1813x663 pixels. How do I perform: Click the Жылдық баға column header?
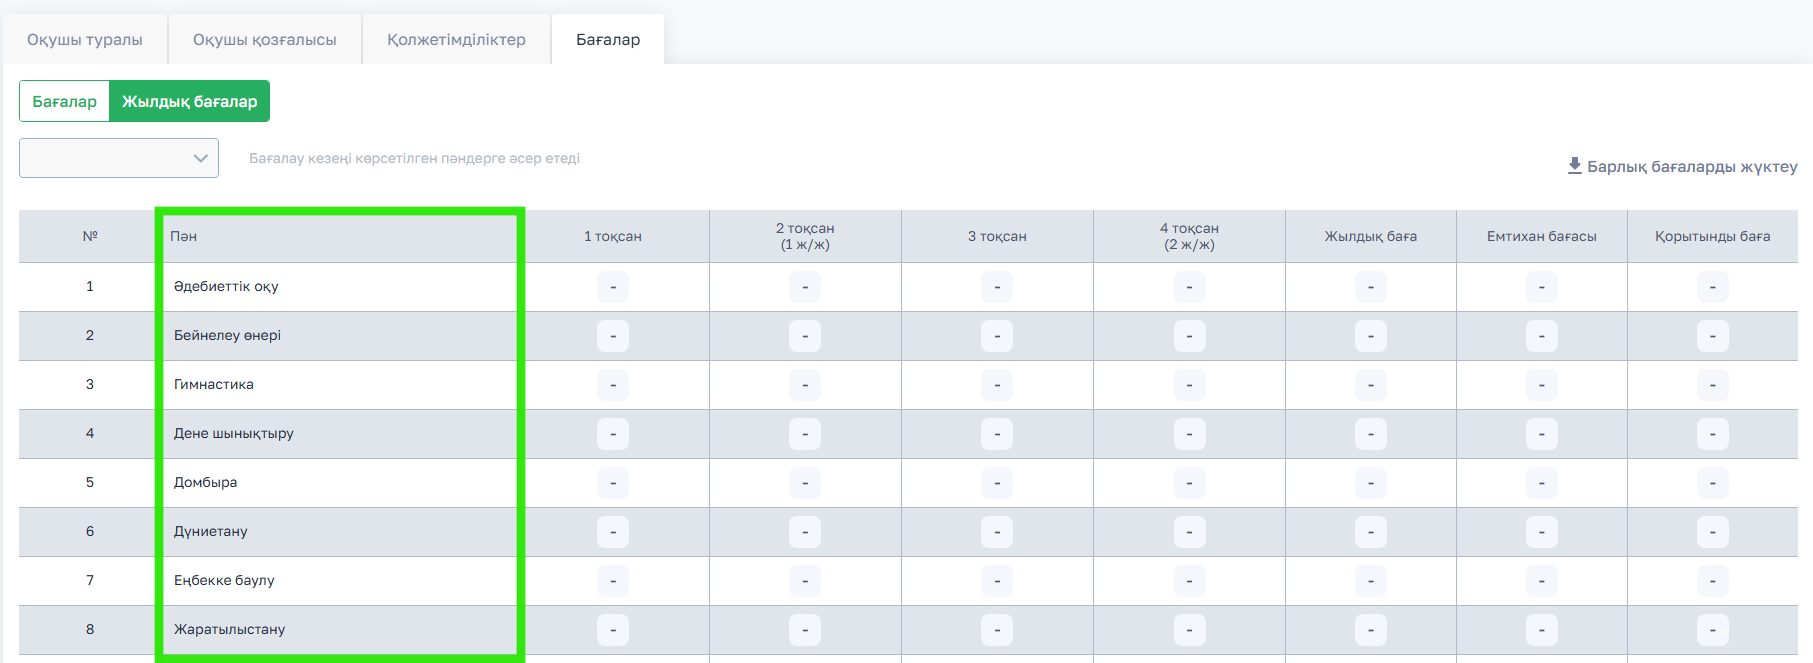[1371, 236]
